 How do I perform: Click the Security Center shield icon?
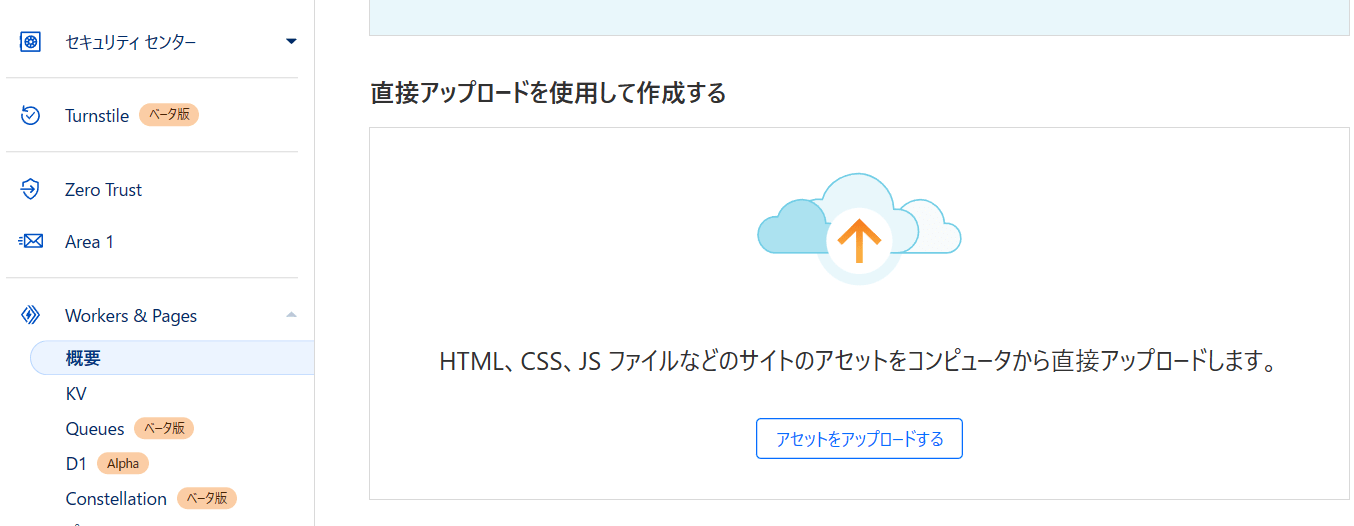pos(31,42)
